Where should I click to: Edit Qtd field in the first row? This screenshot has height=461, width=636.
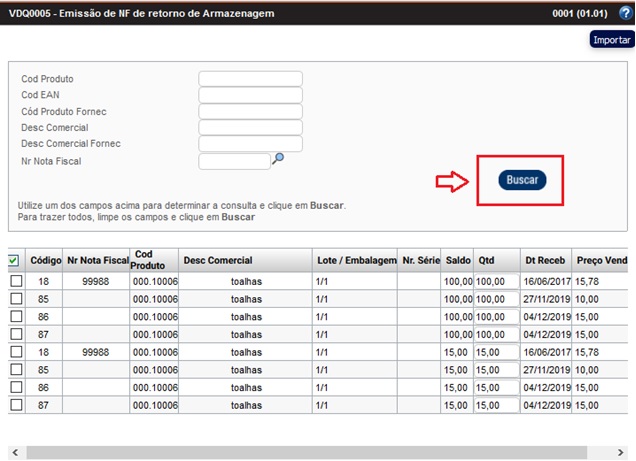pos(496,282)
